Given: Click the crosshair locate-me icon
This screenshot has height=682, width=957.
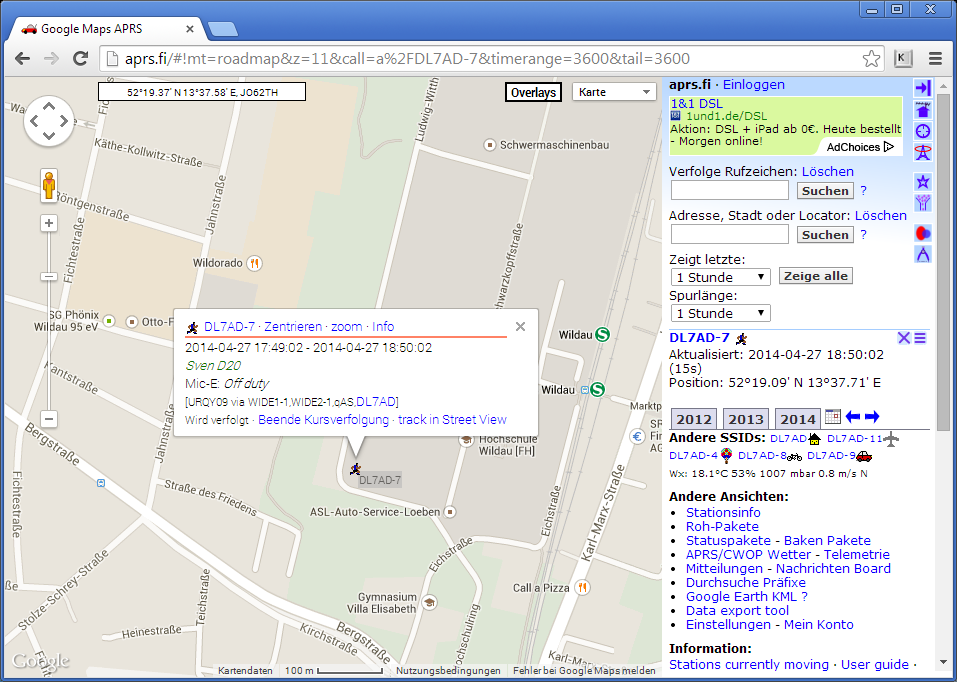Looking at the screenshot, I should tap(923, 131).
